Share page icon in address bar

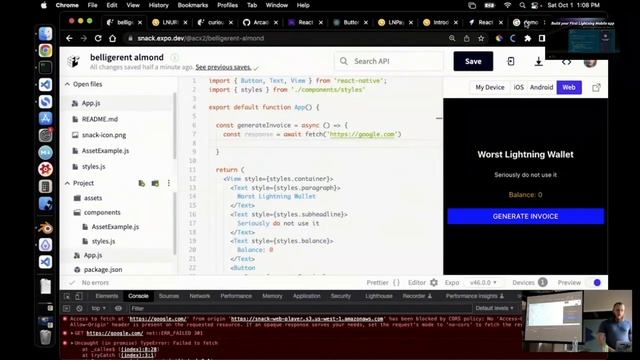467,38
